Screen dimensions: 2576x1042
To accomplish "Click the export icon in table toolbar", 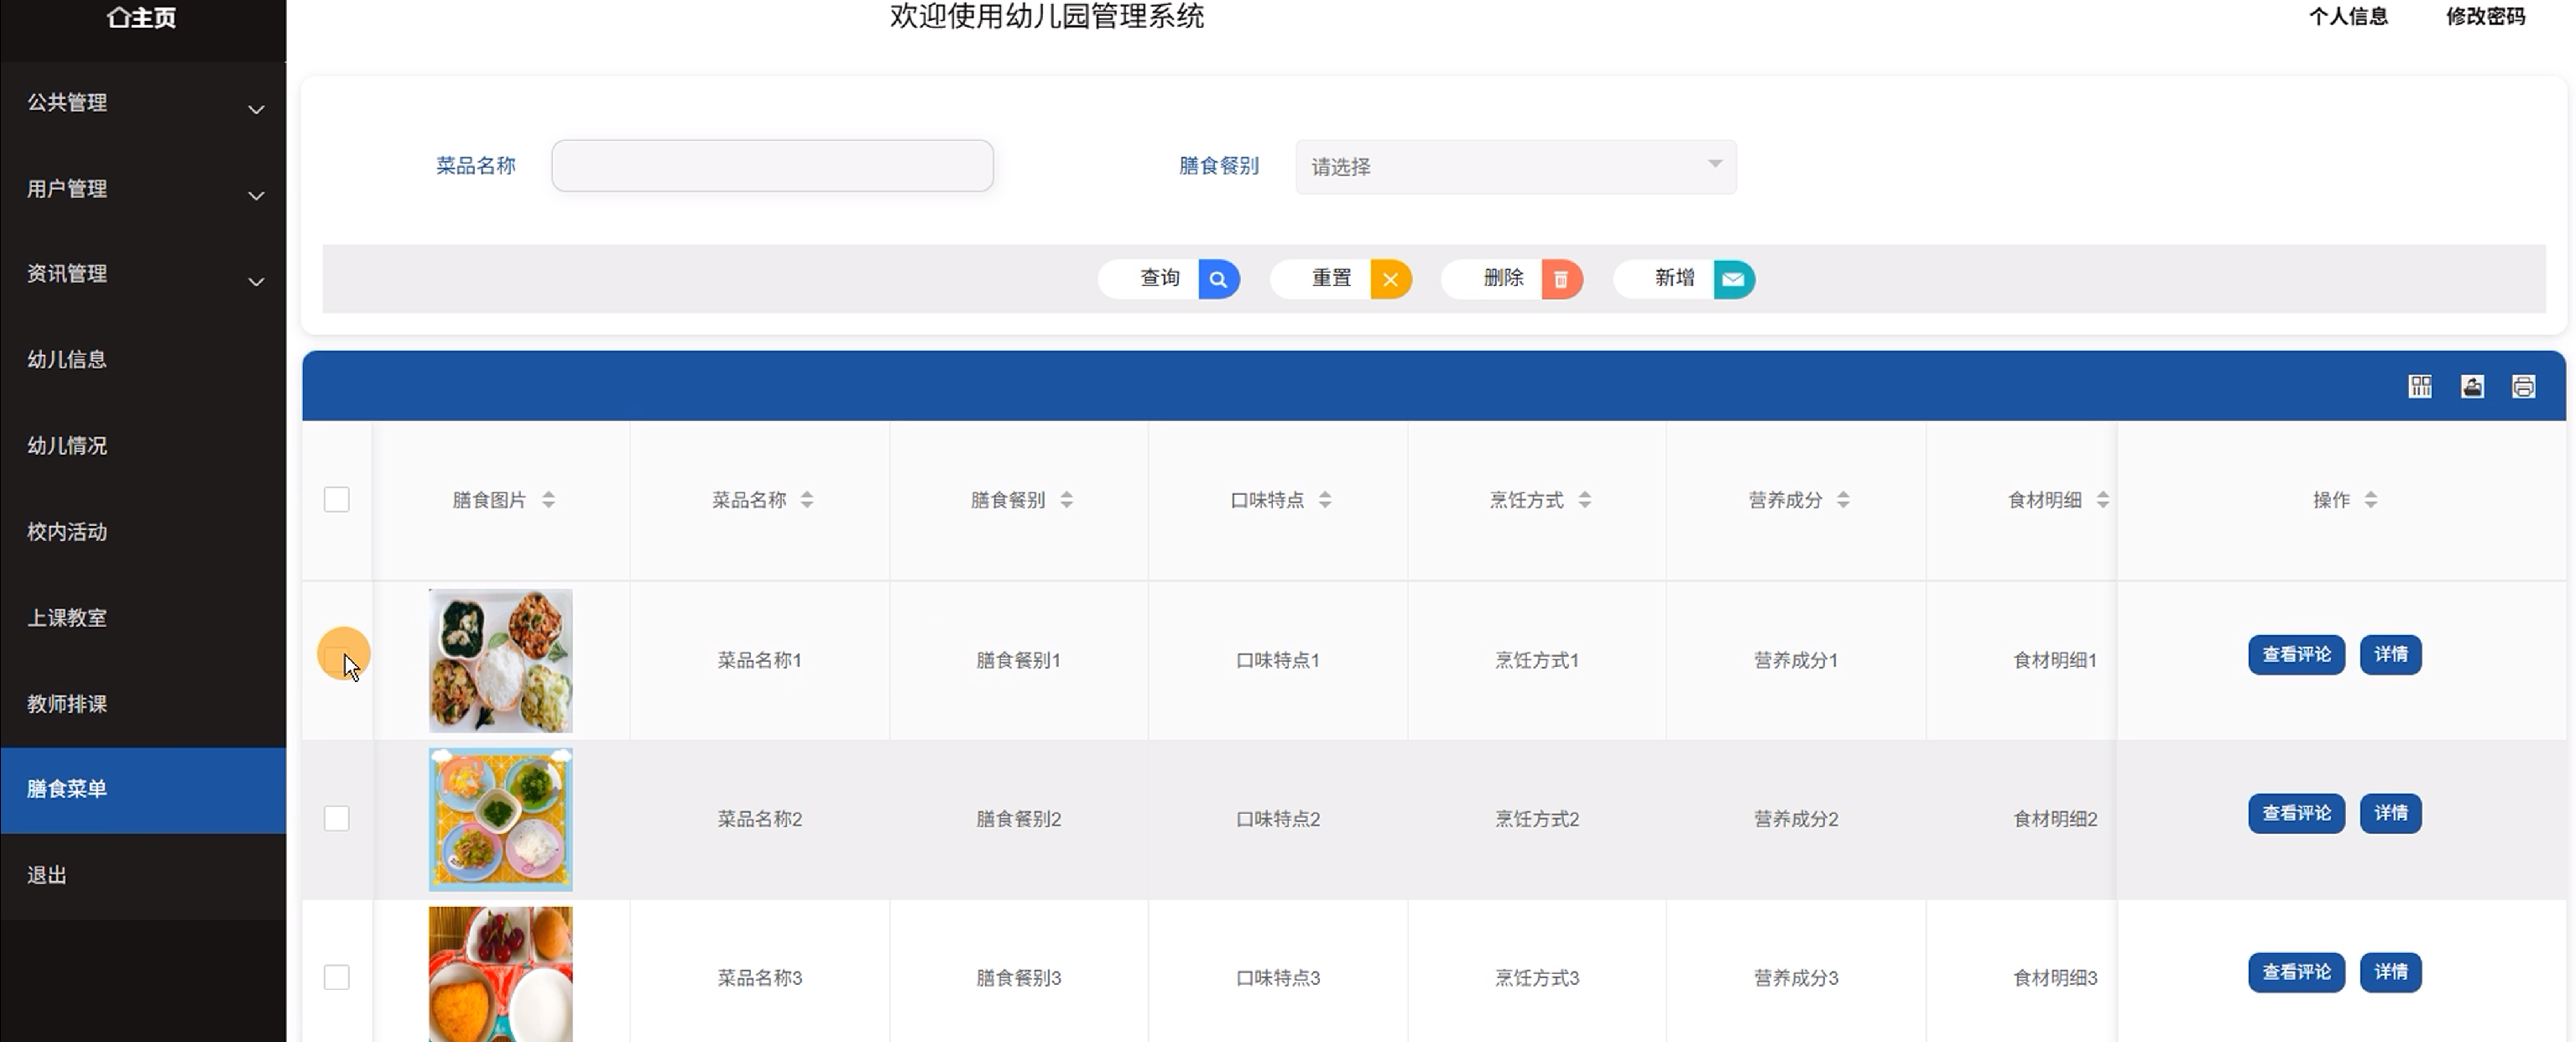I will click(x=2472, y=387).
